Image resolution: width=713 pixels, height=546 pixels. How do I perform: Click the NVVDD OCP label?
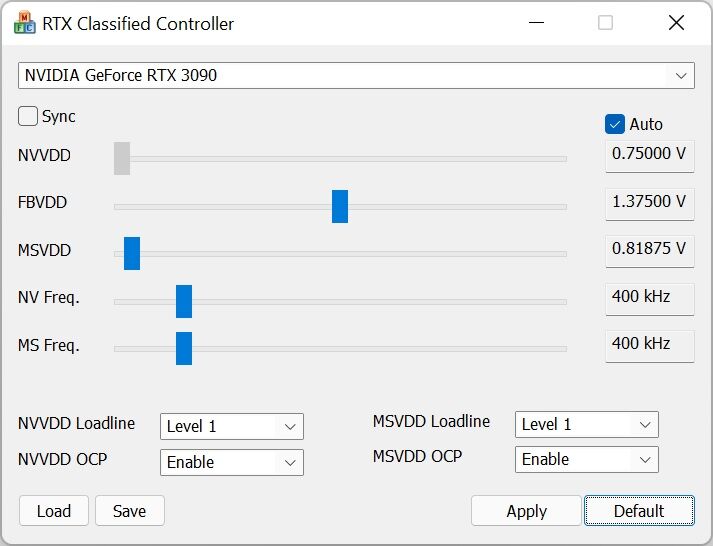(62, 459)
